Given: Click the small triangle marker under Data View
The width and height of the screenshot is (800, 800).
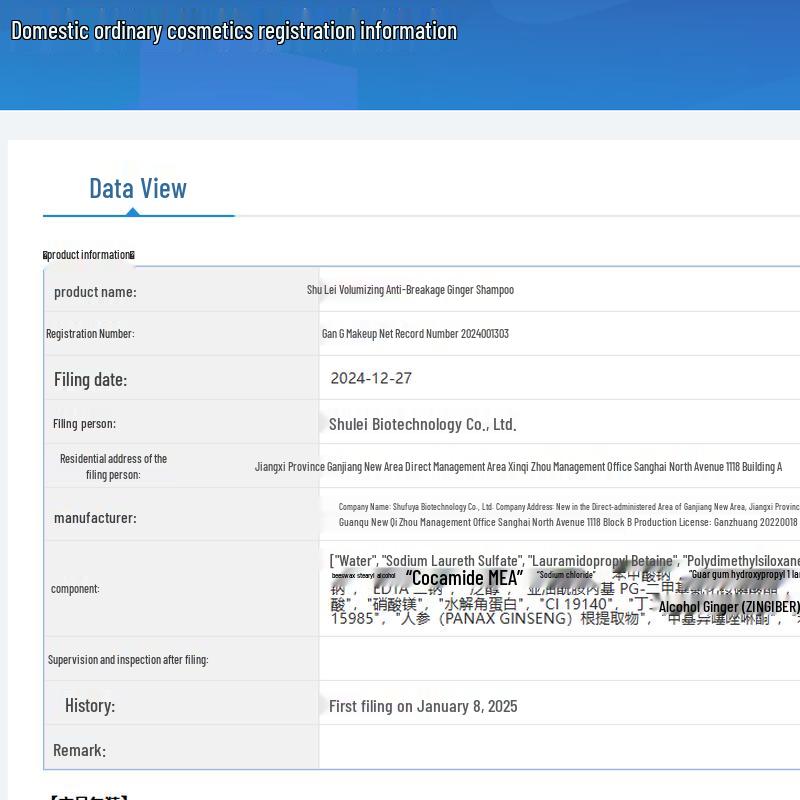Looking at the screenshot, I should 132,211.
